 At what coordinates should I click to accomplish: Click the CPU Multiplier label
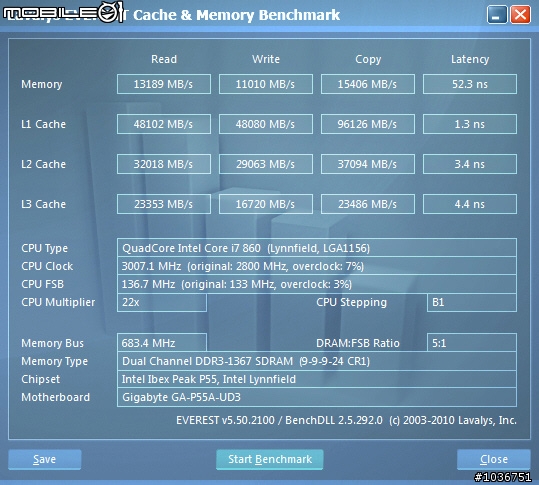pyautogui.click(x=58, y=302)
